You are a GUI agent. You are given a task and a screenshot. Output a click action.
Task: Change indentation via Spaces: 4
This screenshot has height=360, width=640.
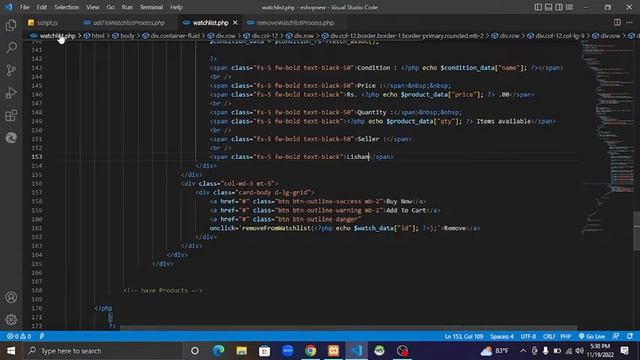point(502,336)
